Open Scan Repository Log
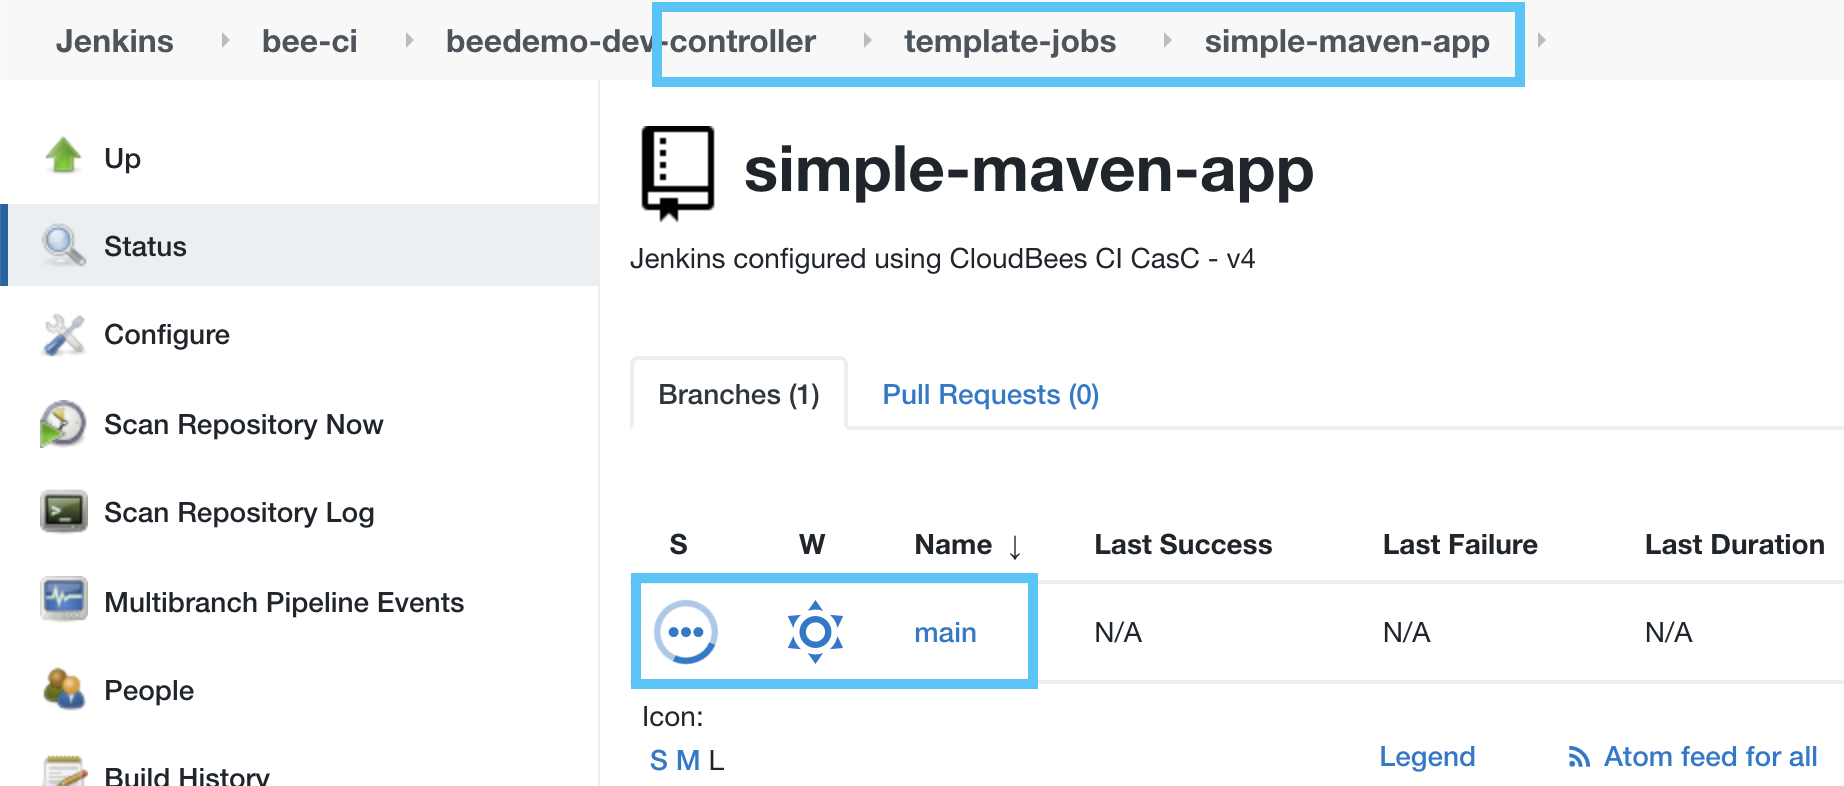The image size is (1844, 786). tap(239, 512)
